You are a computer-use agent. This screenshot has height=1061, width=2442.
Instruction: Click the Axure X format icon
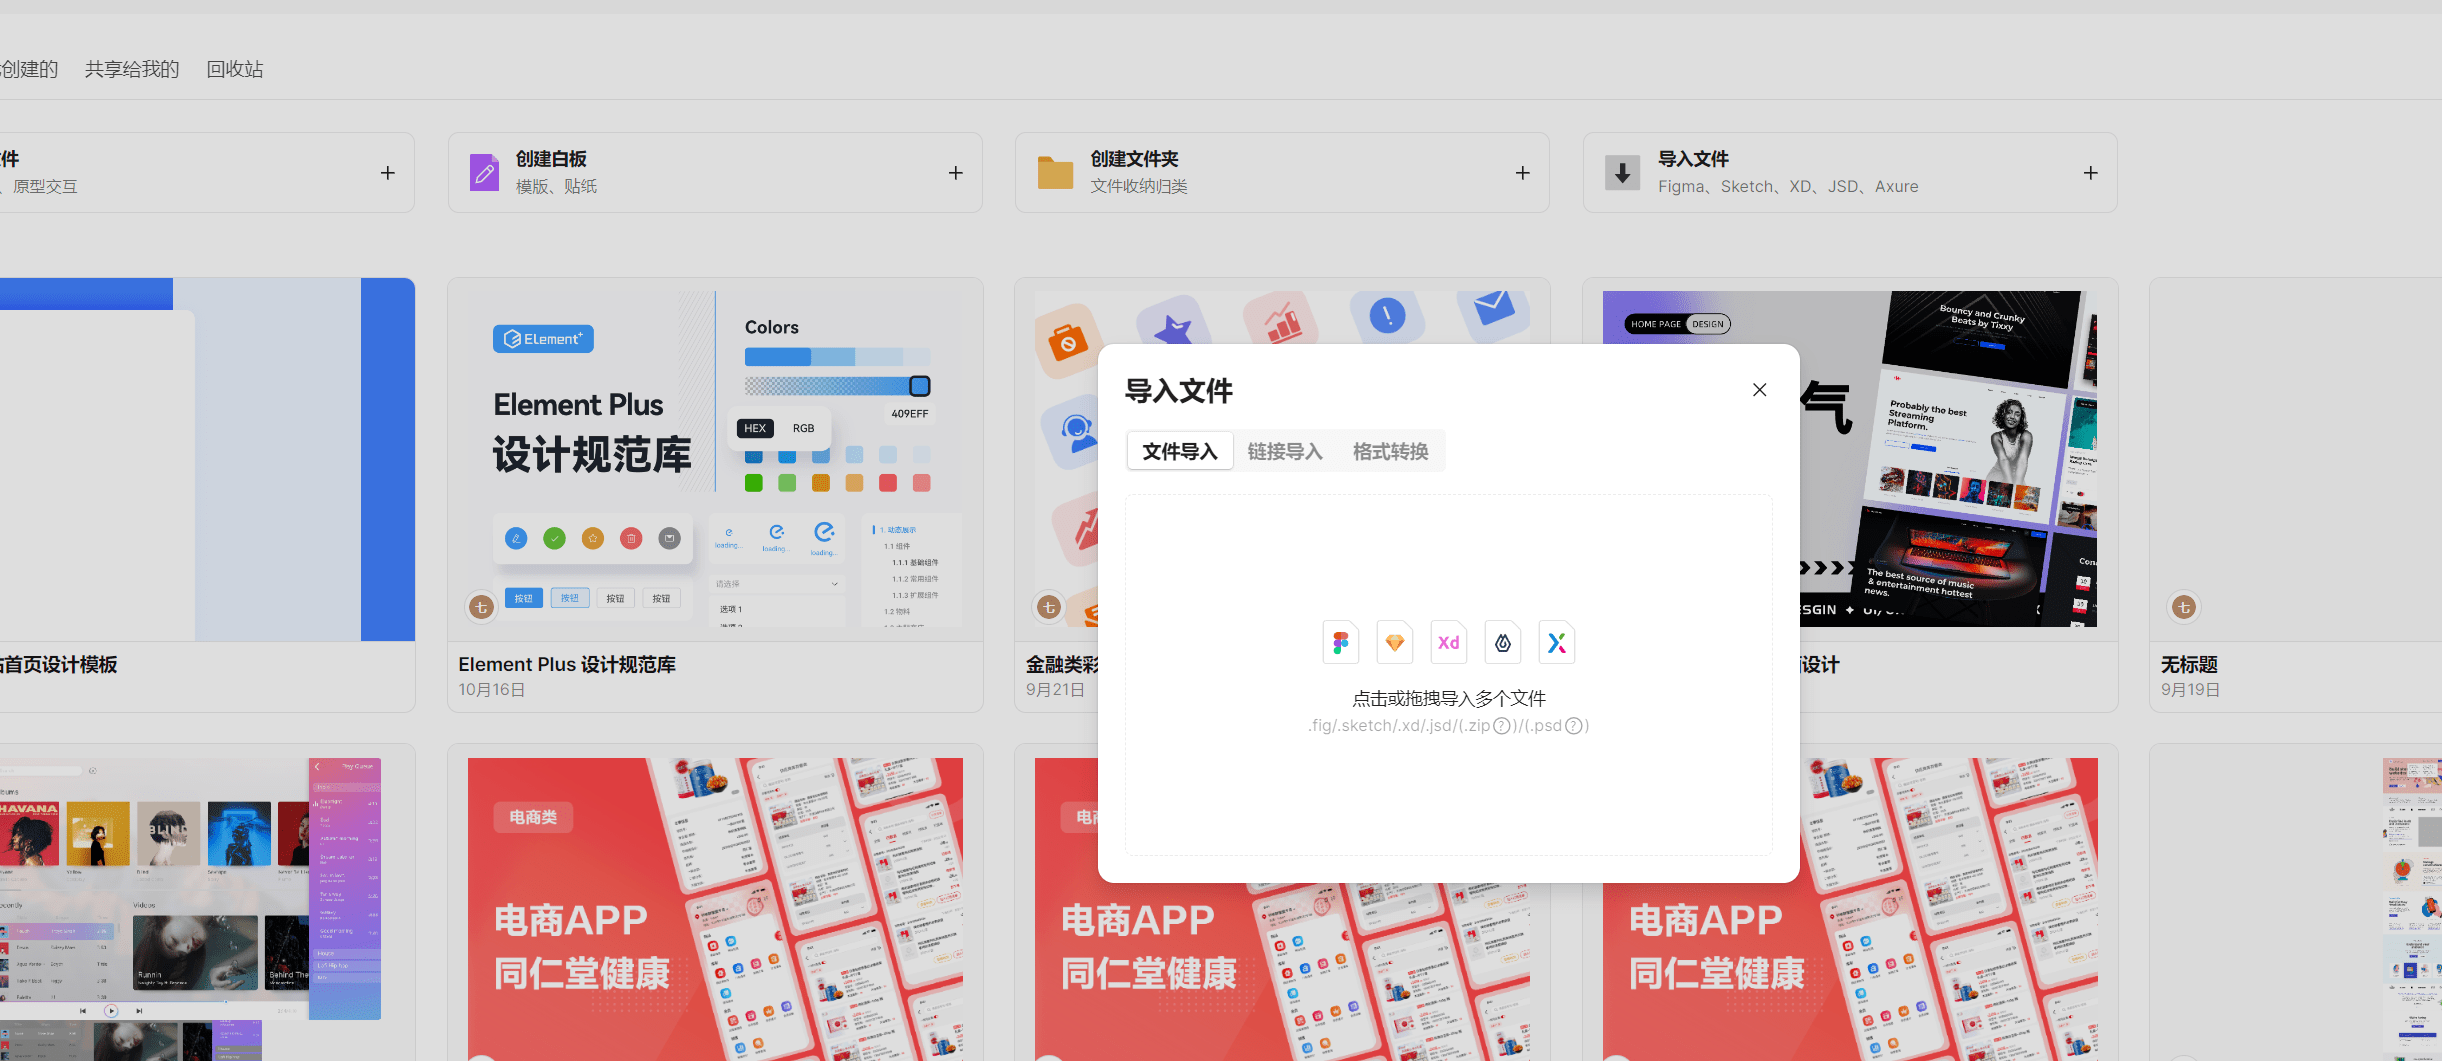[1557, 642]
